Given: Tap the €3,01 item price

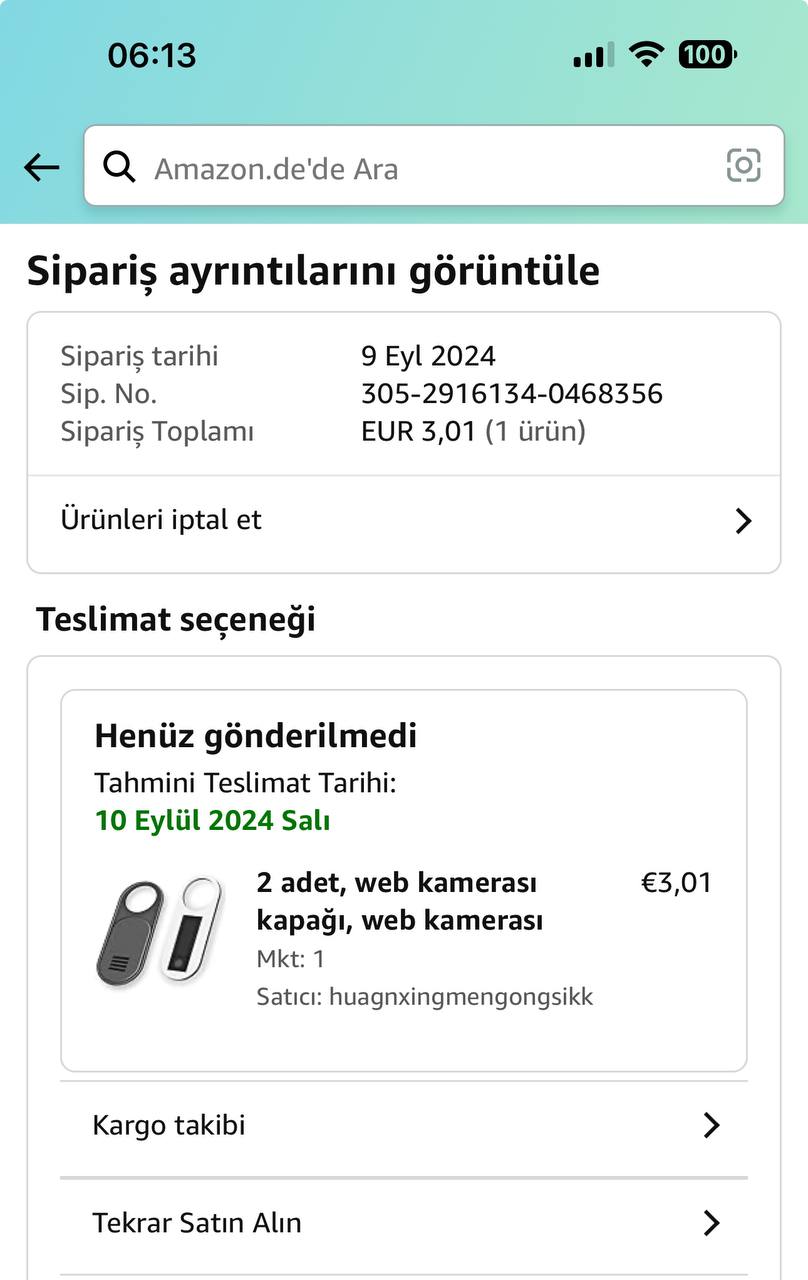Looking at the screenshot, I should pyautogui.click(x=676, y=883).
